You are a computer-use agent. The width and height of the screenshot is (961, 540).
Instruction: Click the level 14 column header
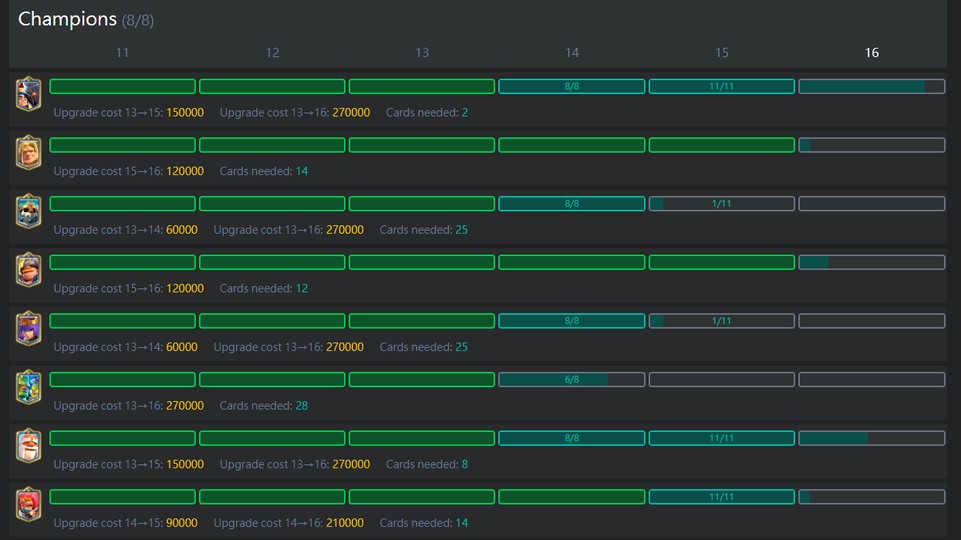tap(571, 53)
